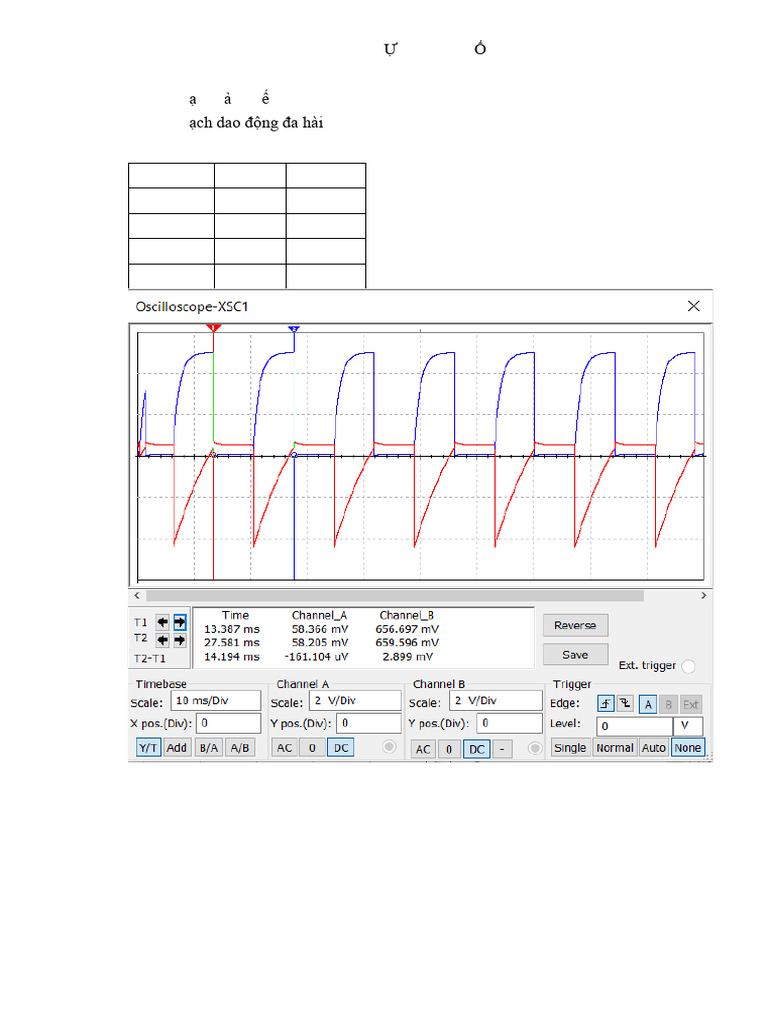Set Channel A coupling to AC
The image size is (768, 1024).
point(285,748)
